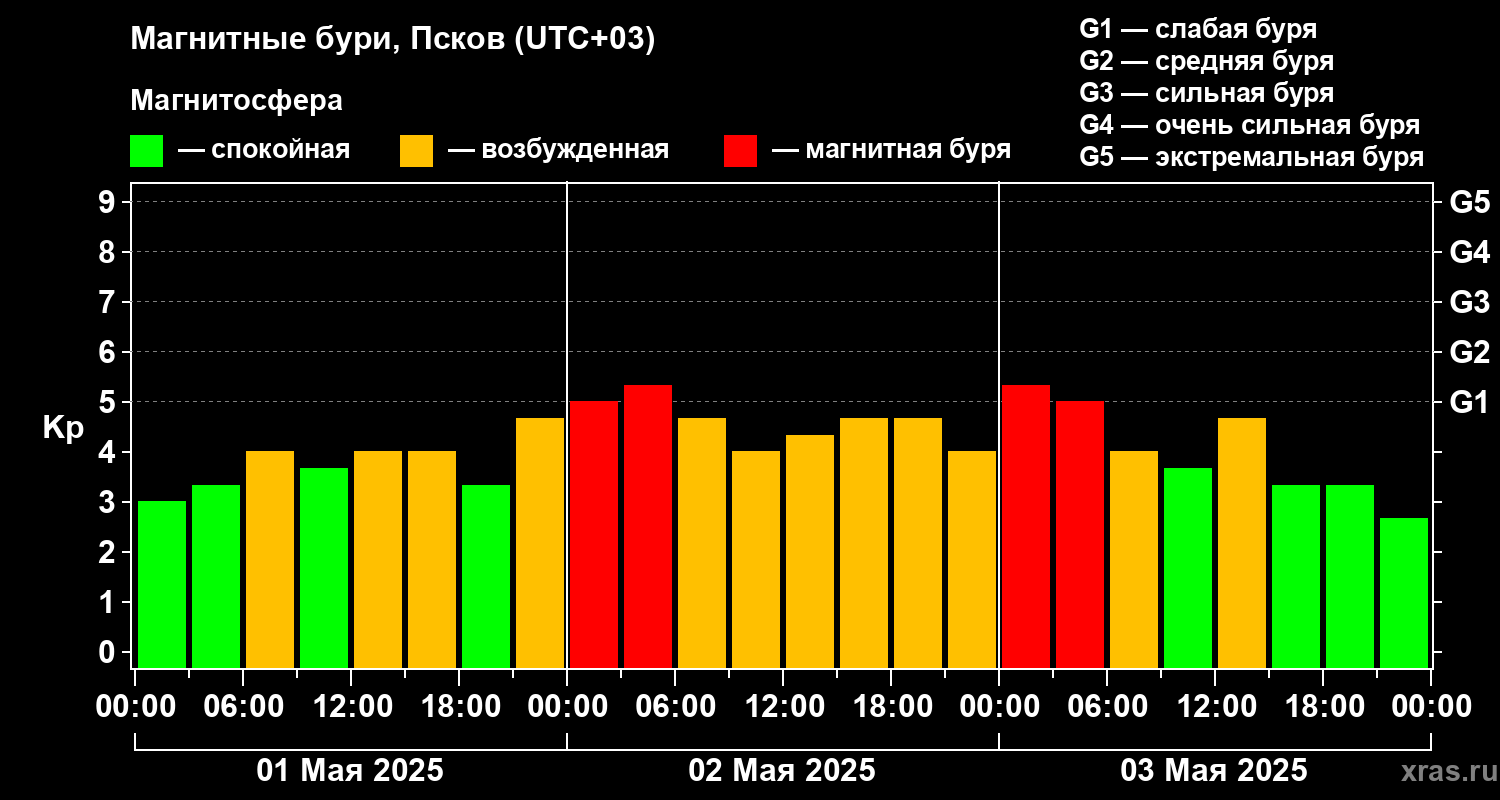Click the '01 Мая 2025' date label

[x=350, y=771]
